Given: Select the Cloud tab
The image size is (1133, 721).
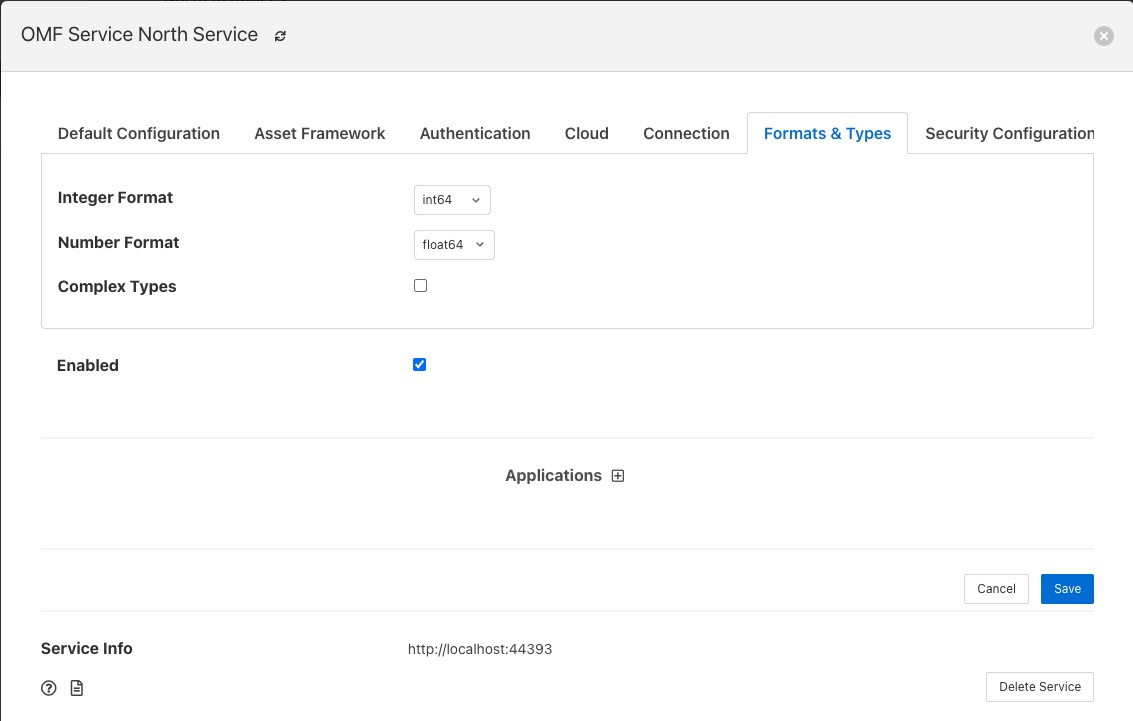Looking at the screenshot, I should click(587, 133).
